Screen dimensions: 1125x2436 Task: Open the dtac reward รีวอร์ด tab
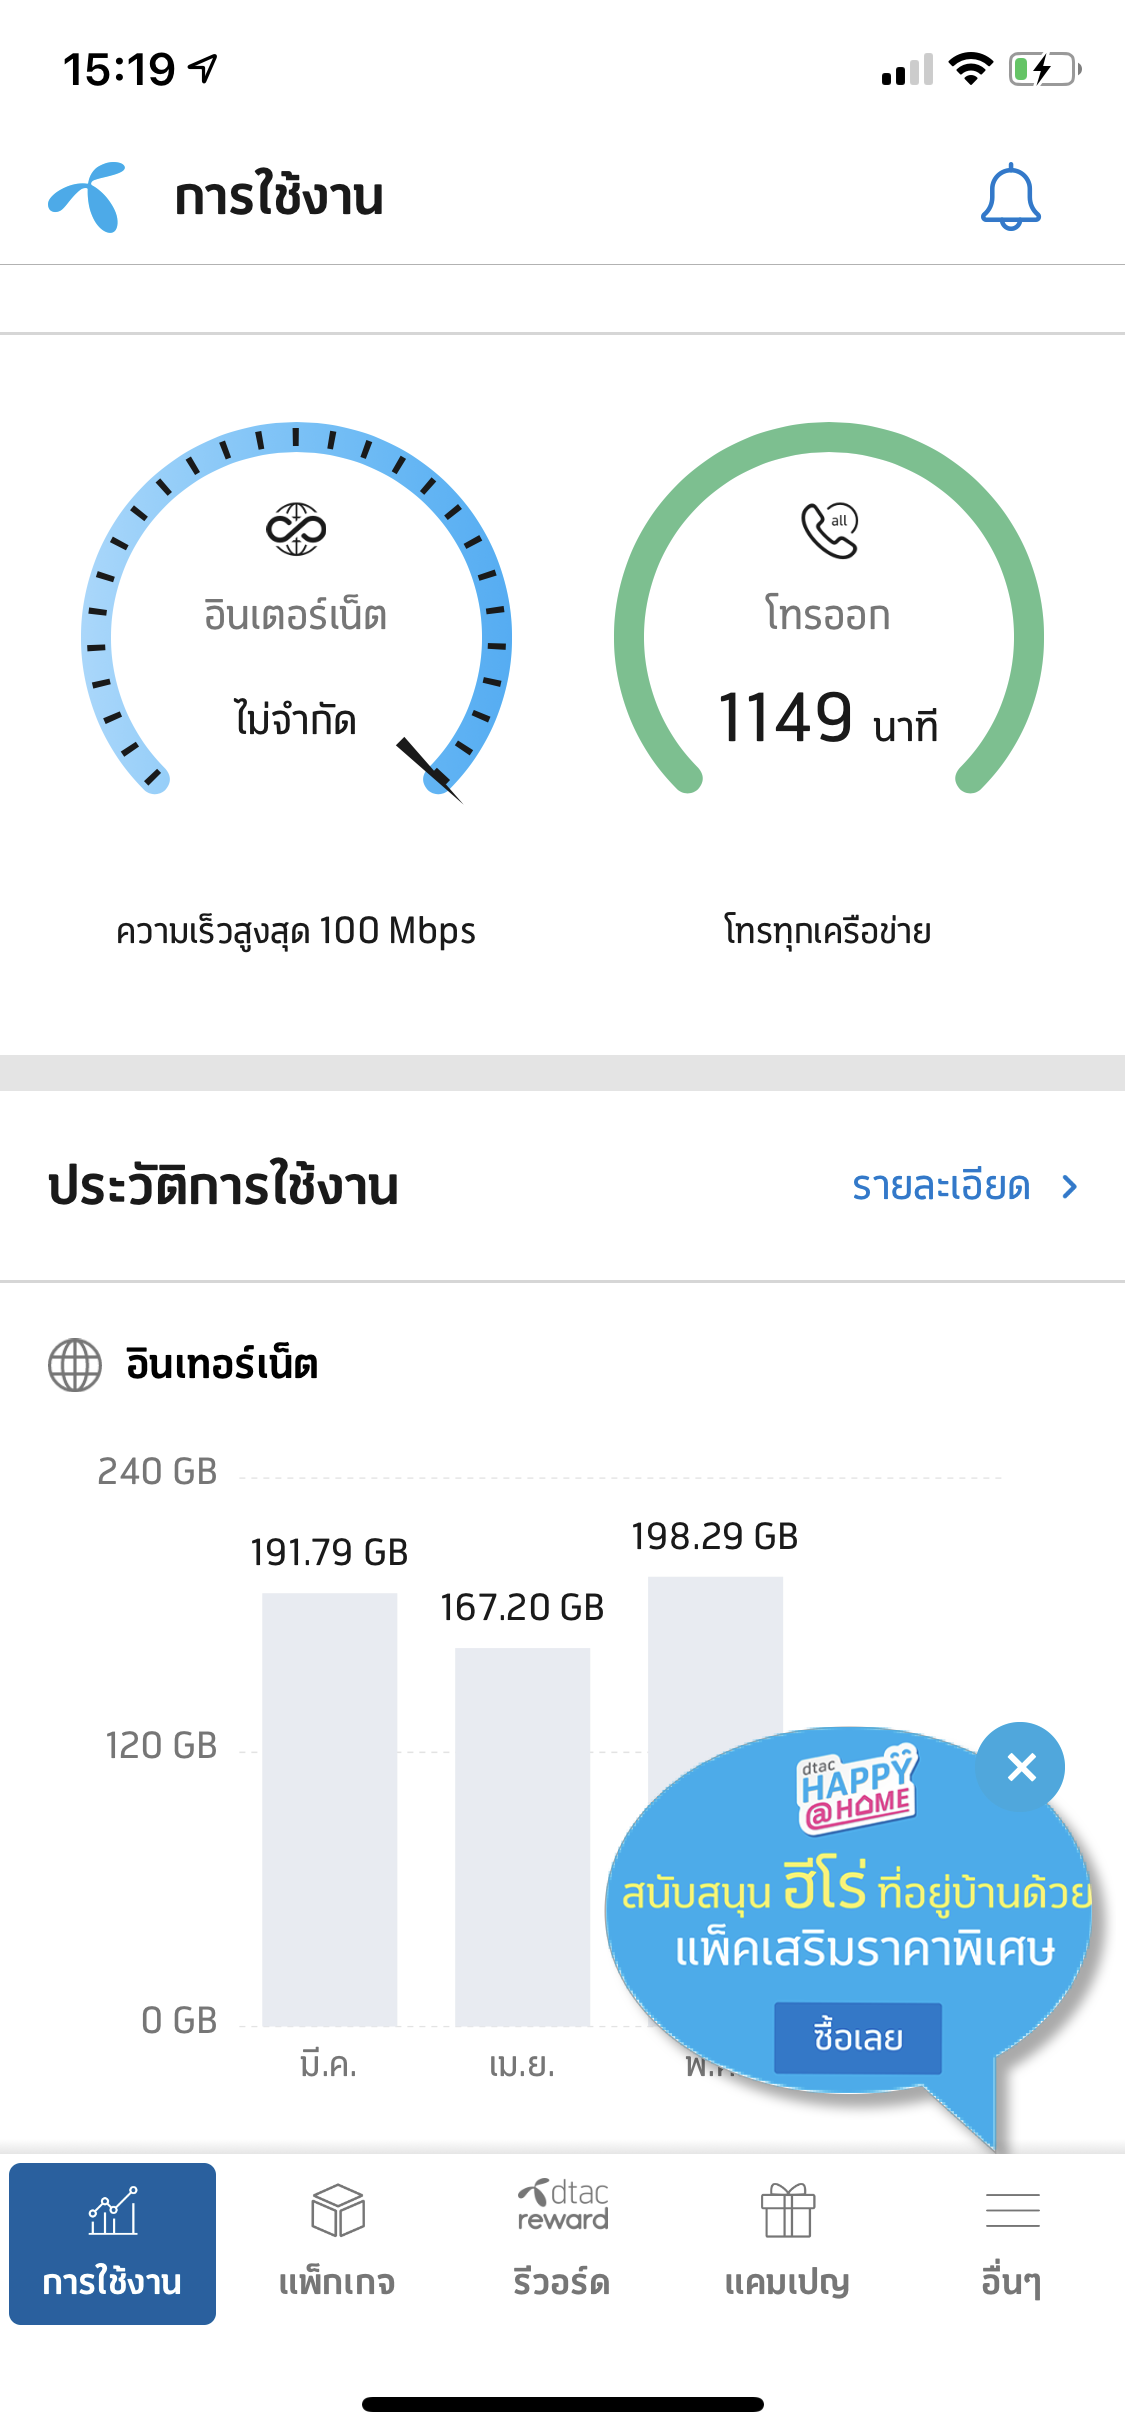pos(562,2244)
